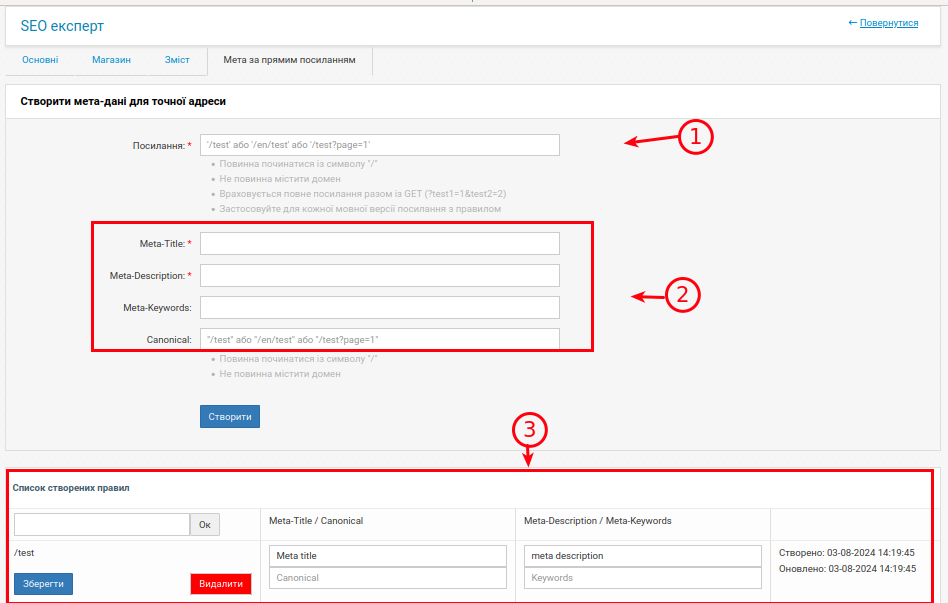Click 'Список створених правил' heading
The image size is (948, 603).
point(71,487)
